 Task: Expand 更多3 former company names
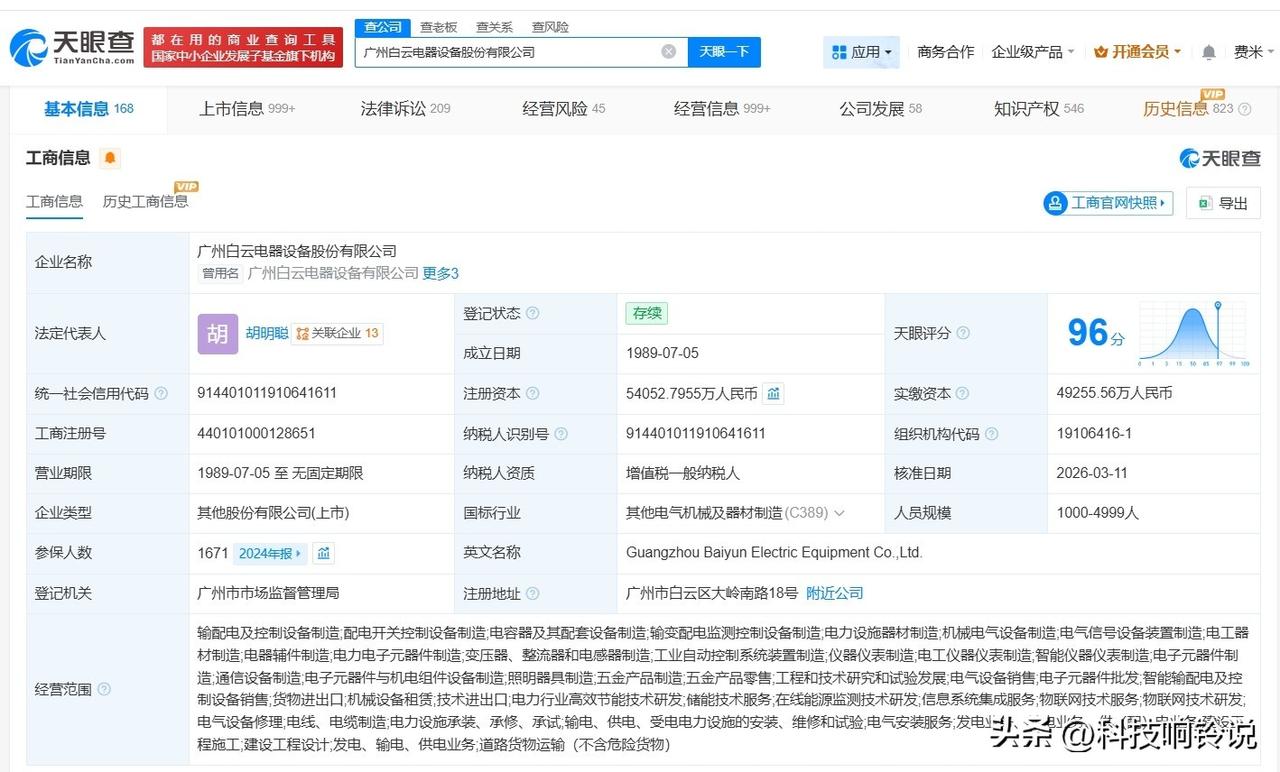(441, 273)
